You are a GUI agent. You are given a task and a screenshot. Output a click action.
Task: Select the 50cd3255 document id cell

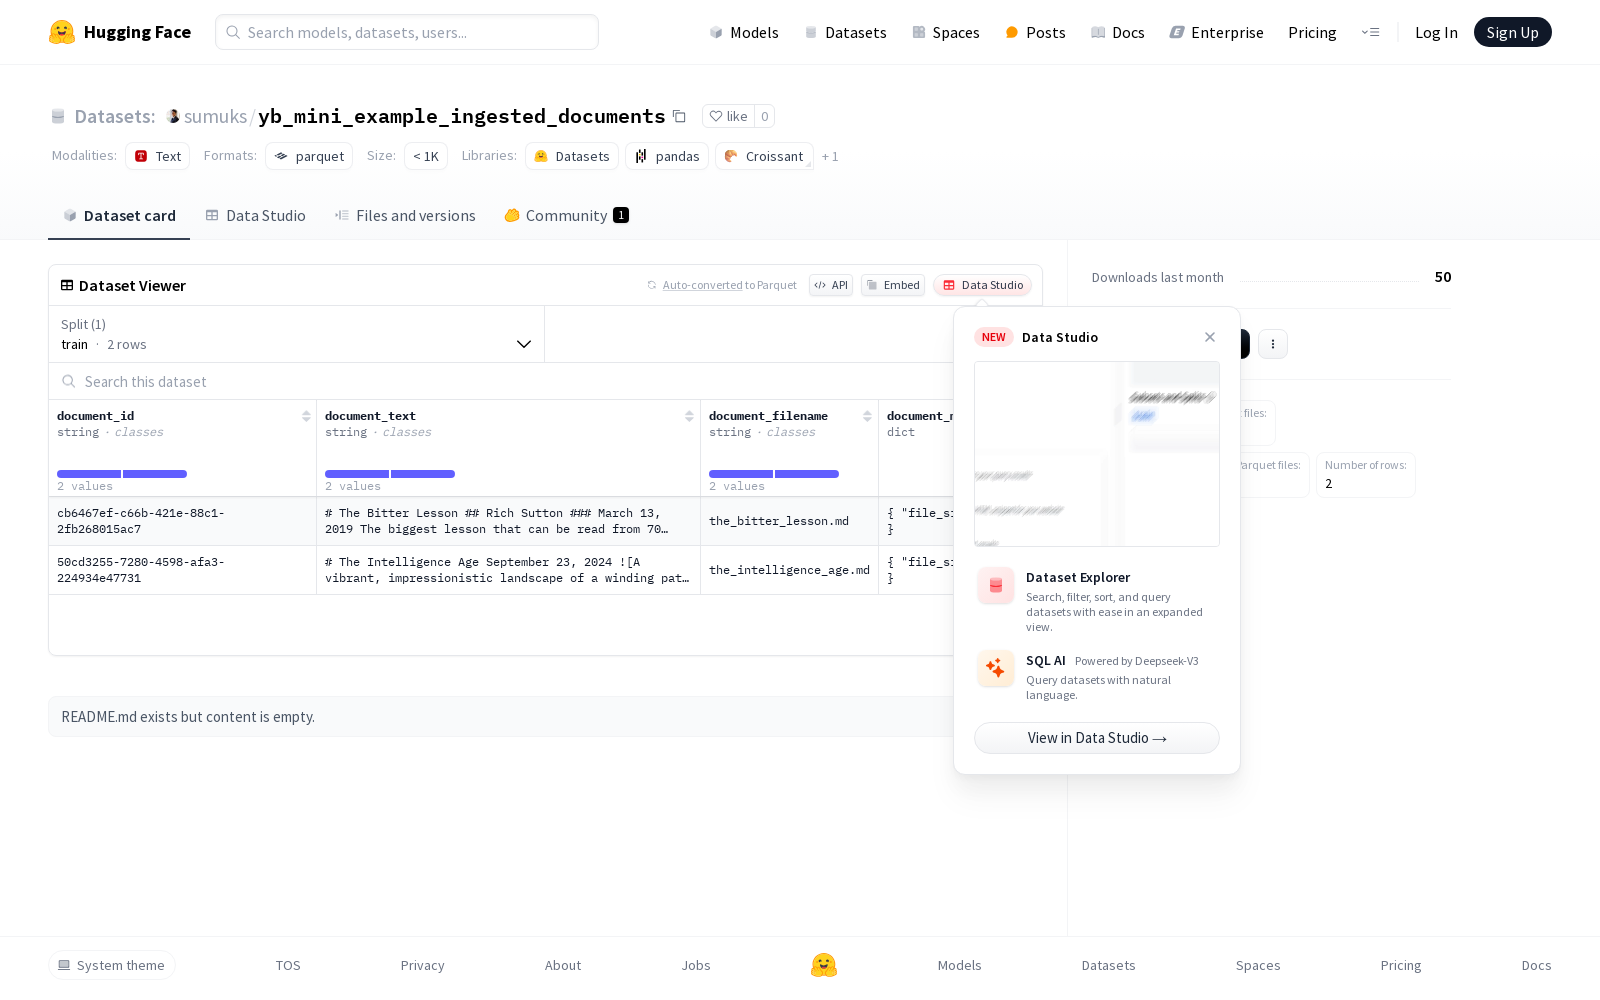click(x=182, y=570)
